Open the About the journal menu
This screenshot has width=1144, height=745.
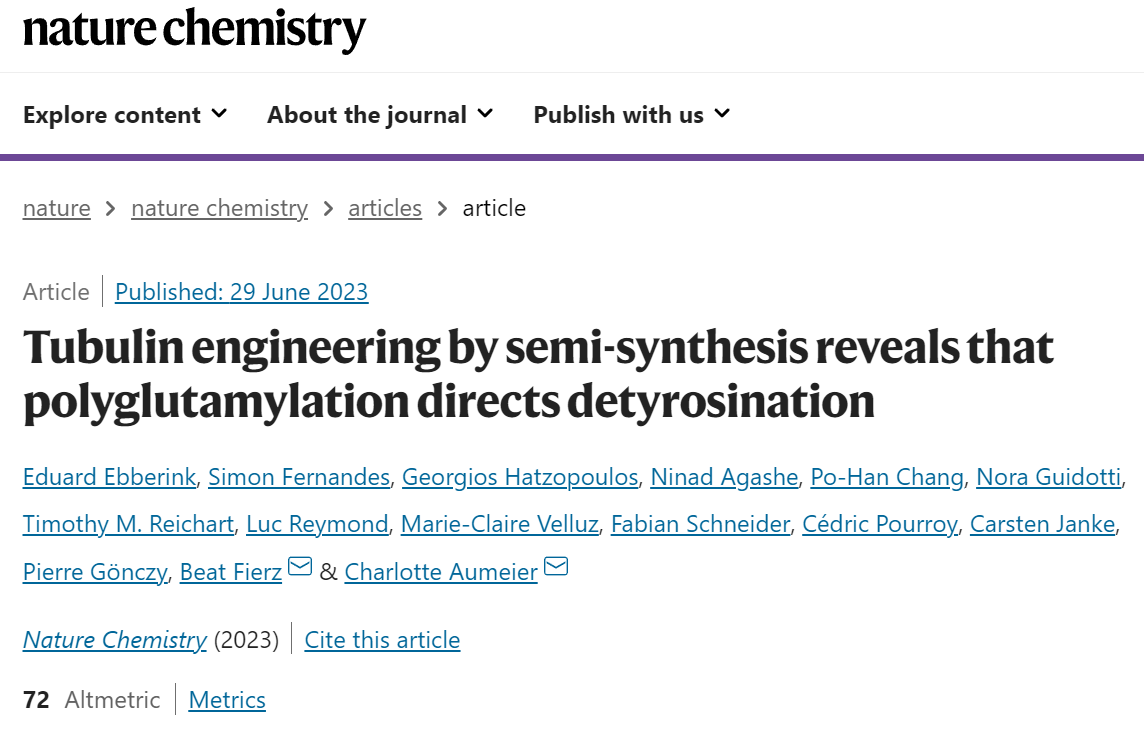[380, 115]
